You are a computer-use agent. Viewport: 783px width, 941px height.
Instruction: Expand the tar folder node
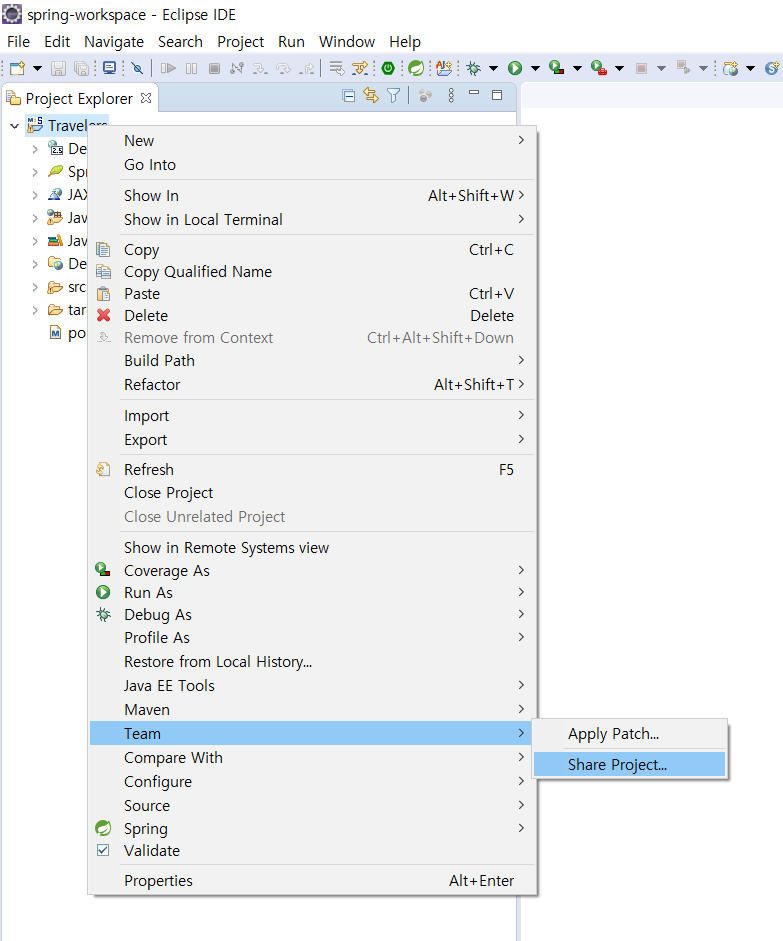tap(35, 310)
